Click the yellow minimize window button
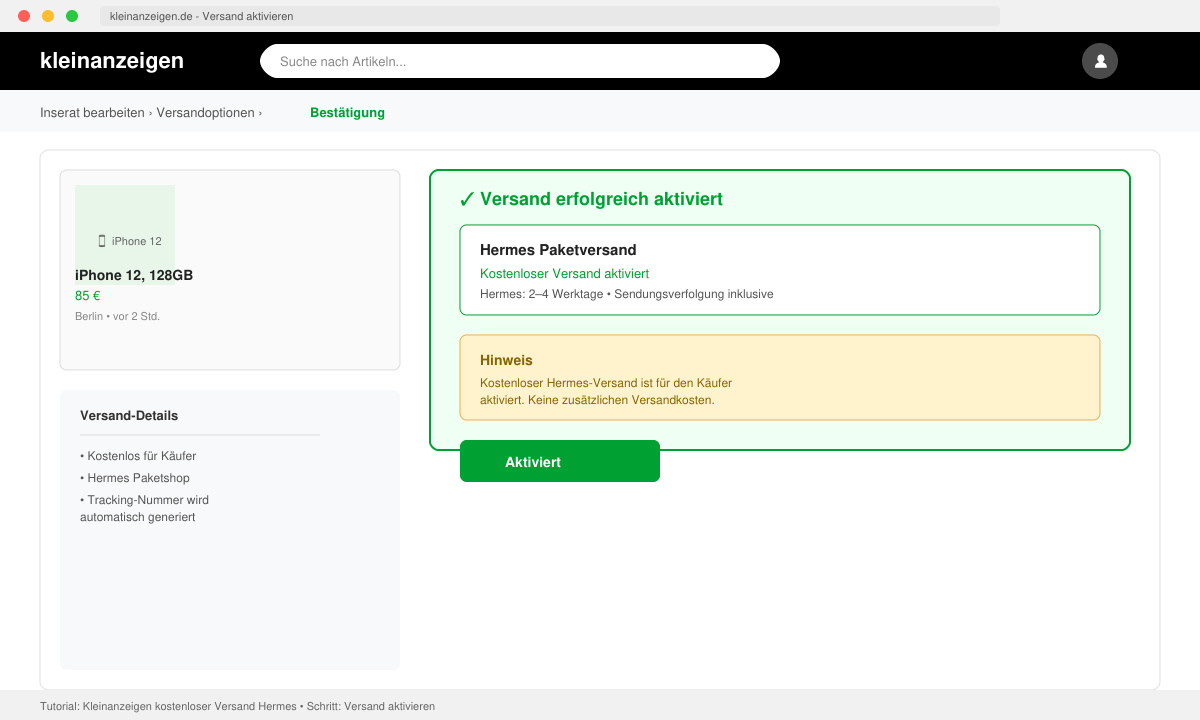 coord(48,16)
